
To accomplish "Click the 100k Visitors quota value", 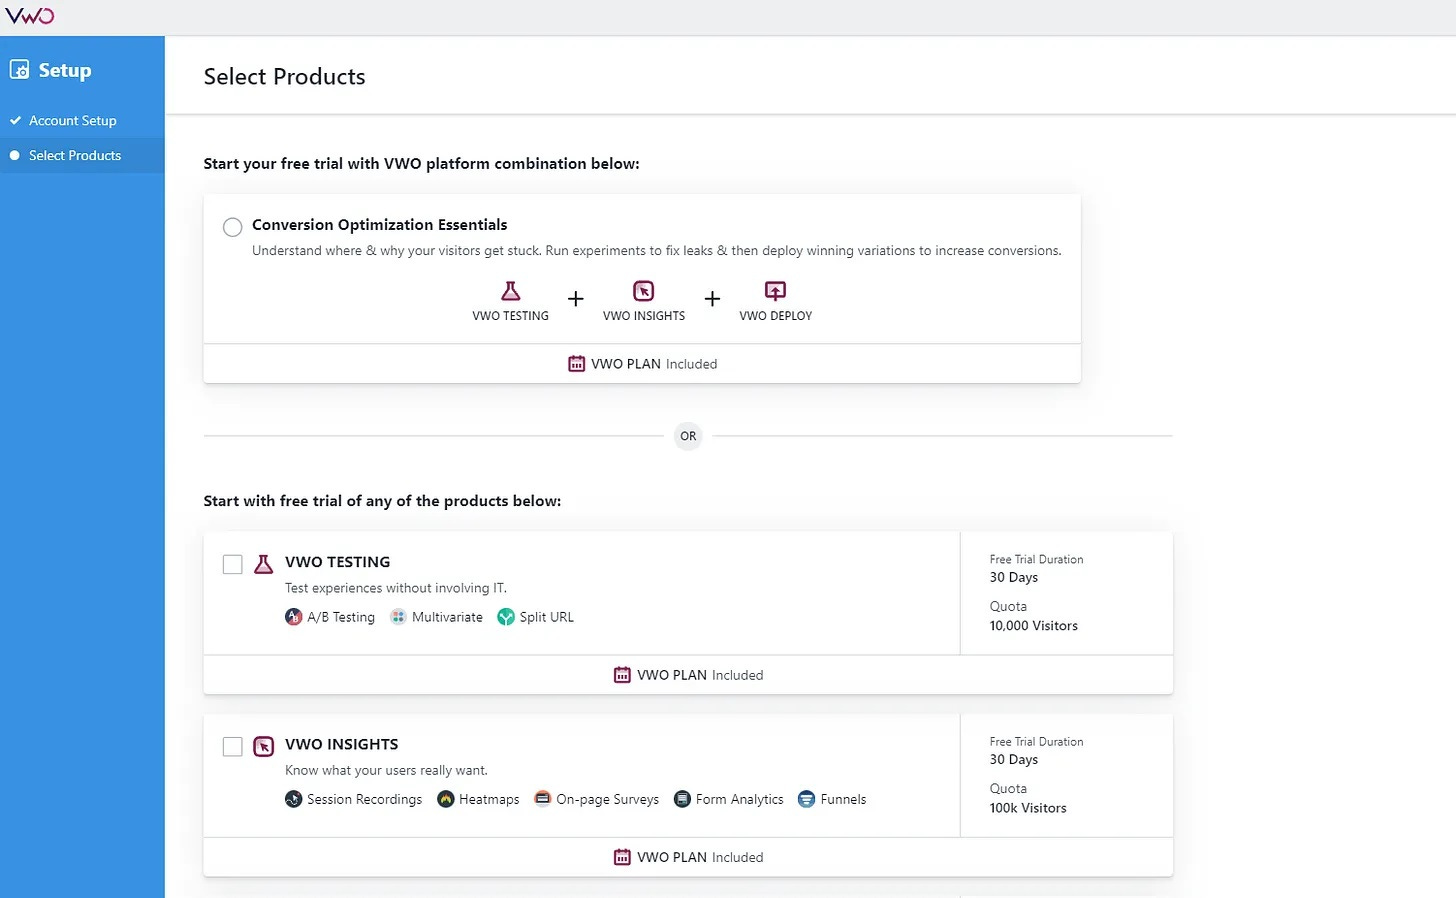I will tap(1028, 808).
